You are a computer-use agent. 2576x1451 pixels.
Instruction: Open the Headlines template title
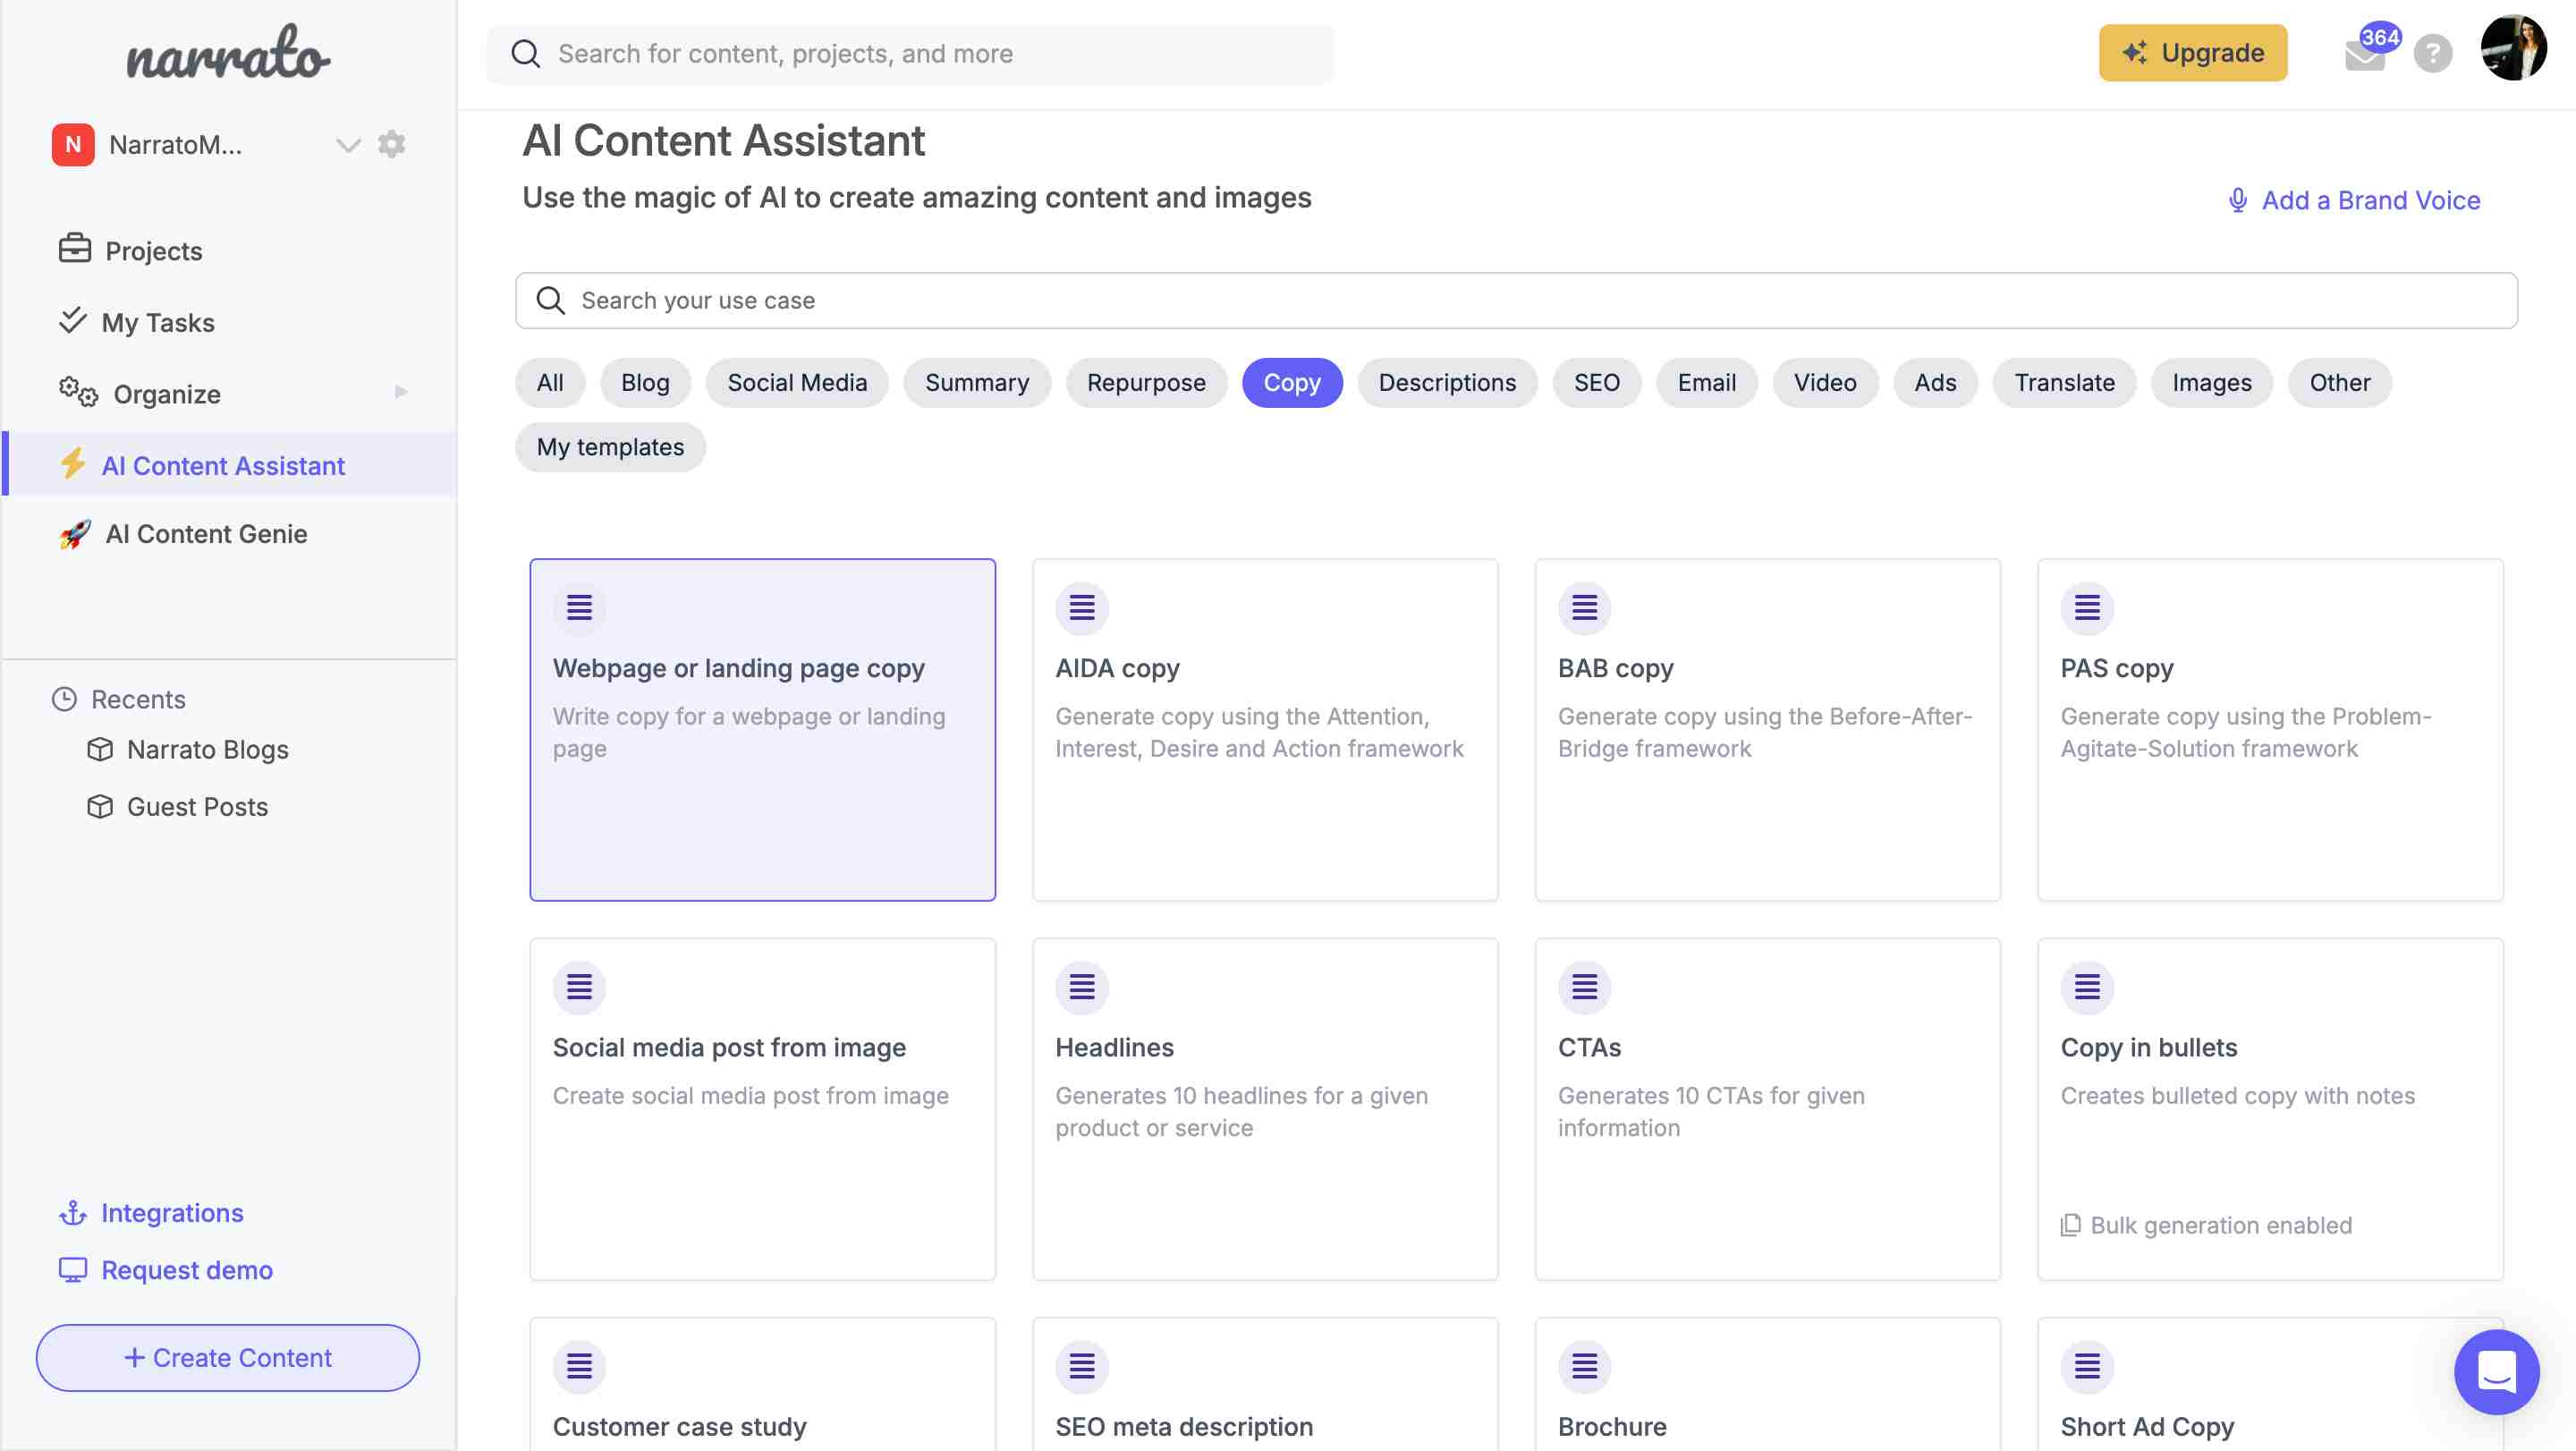1114,1047
